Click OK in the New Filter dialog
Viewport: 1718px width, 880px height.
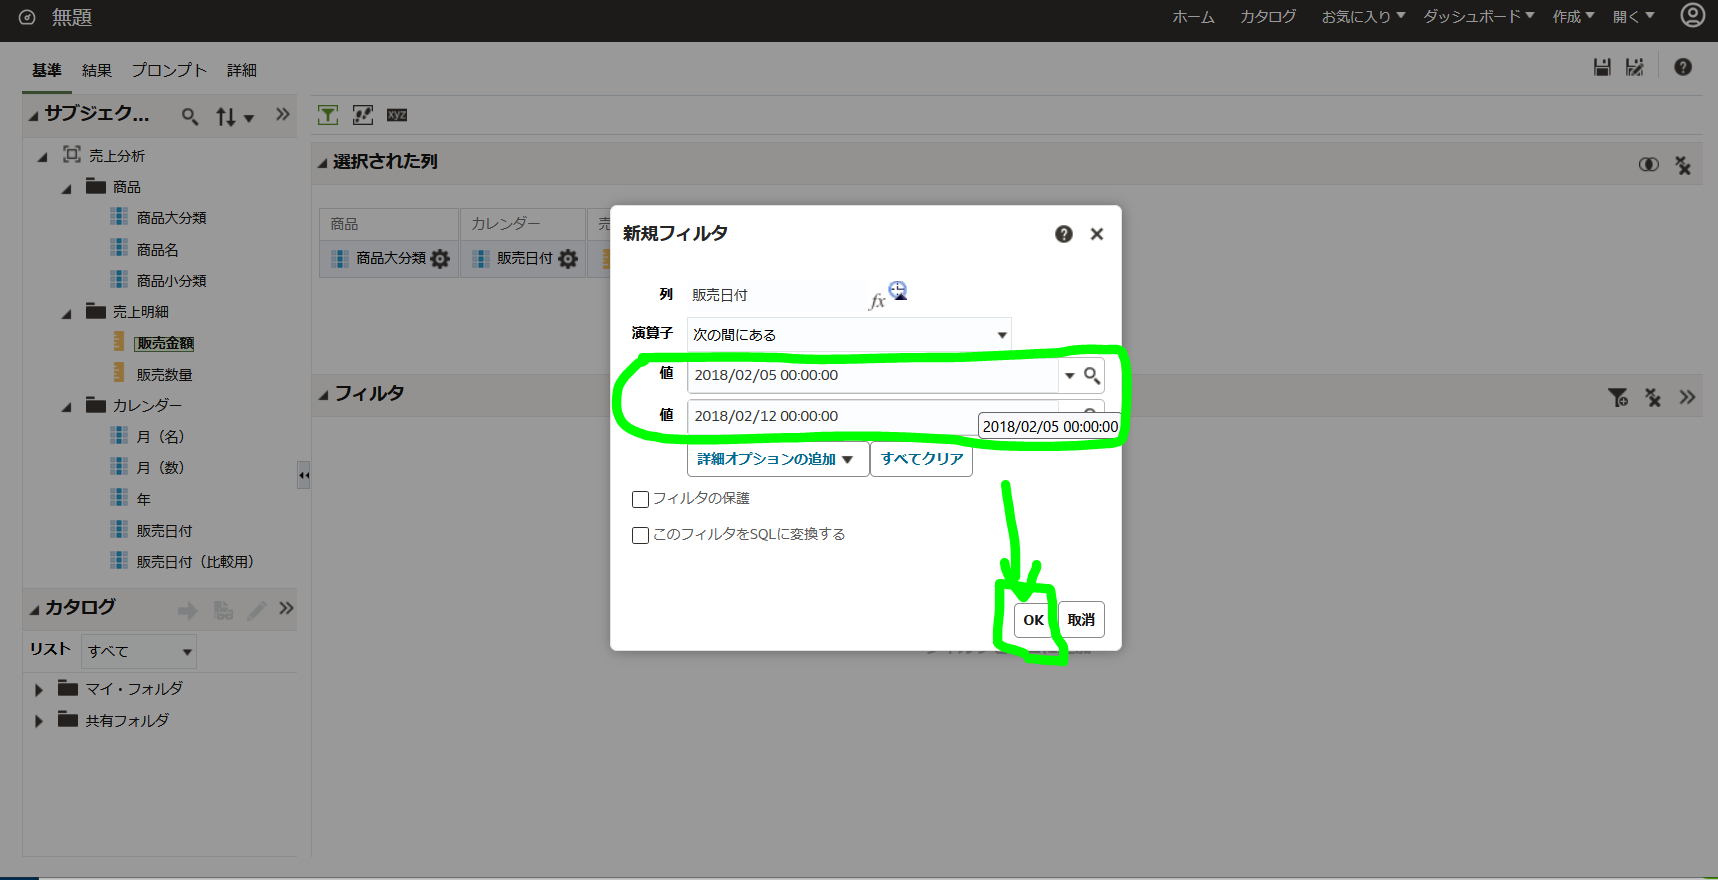click(x=1033, y=620)
